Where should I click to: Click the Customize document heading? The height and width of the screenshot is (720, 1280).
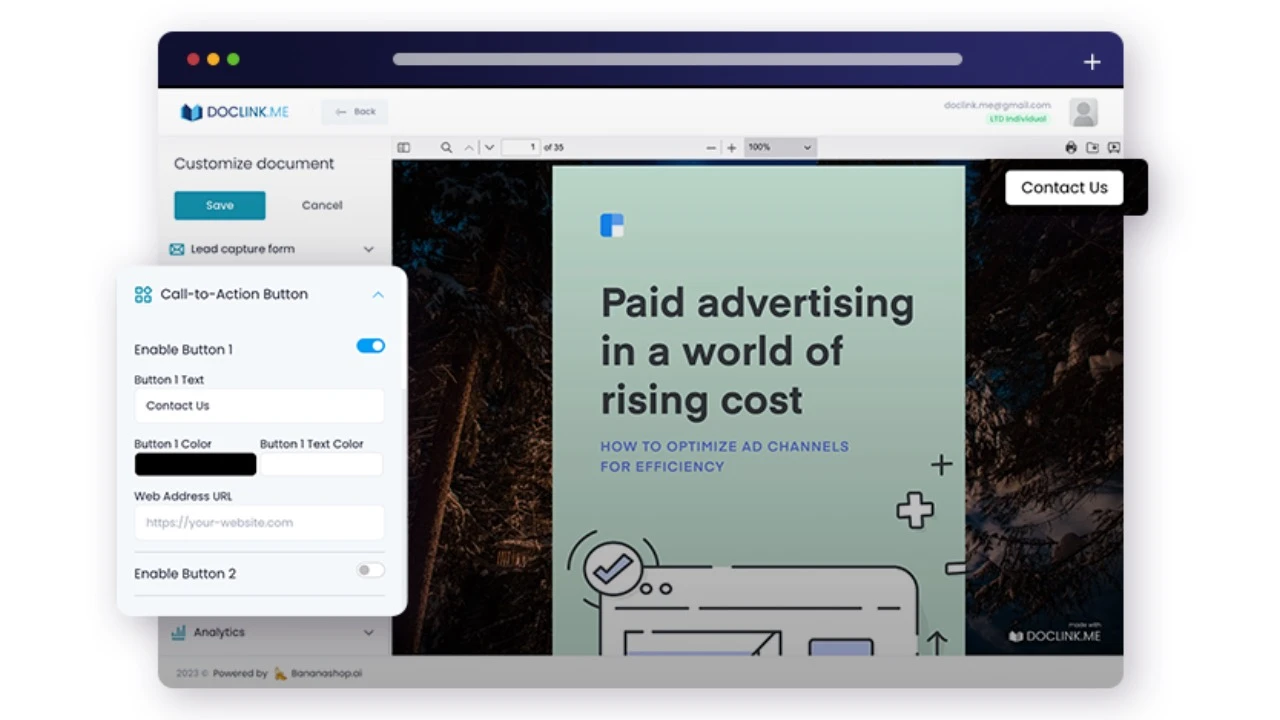click(x=254, y=164)
